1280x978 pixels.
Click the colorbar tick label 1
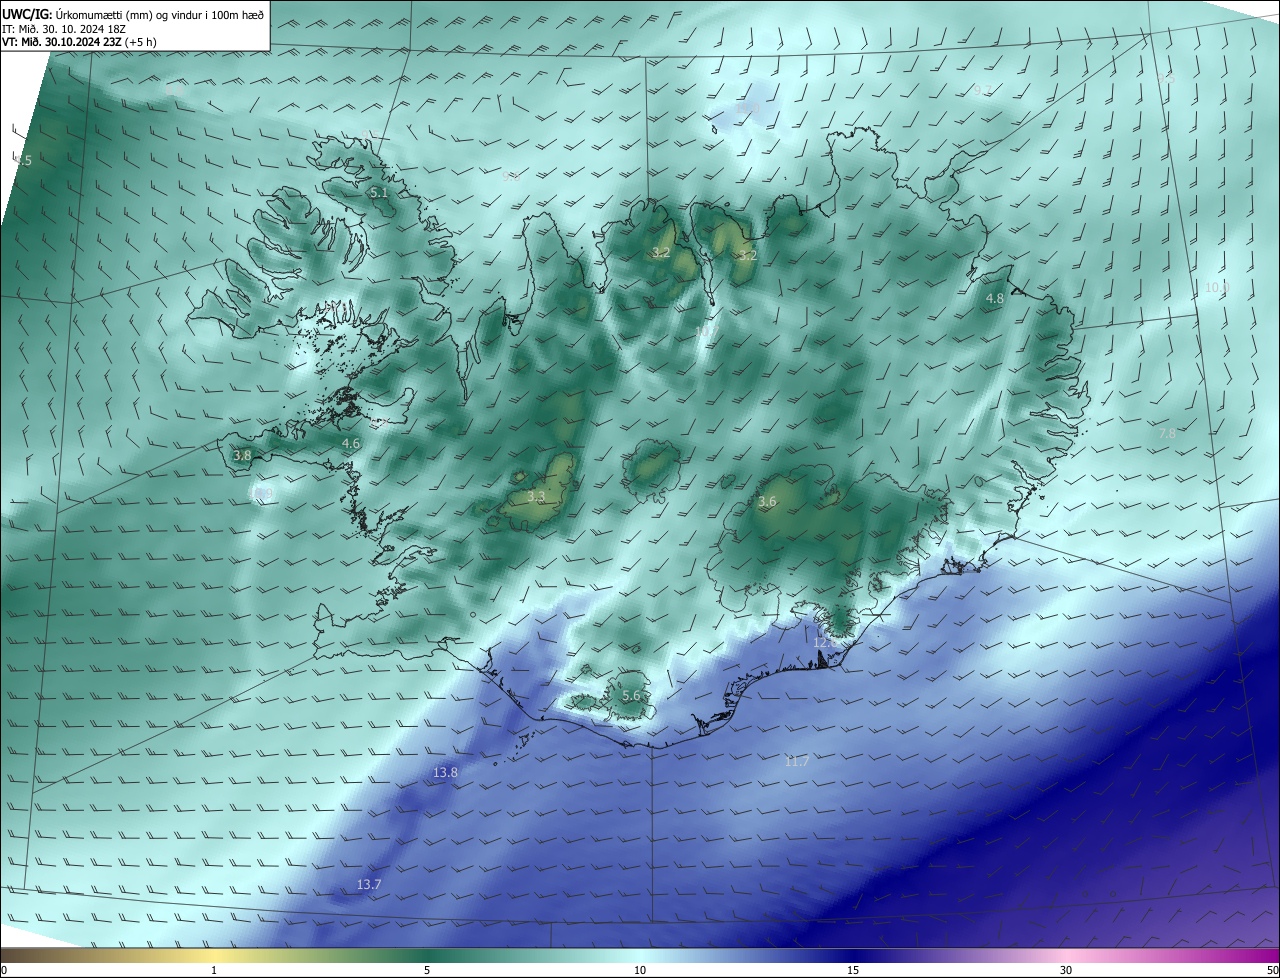coord(215,970)
